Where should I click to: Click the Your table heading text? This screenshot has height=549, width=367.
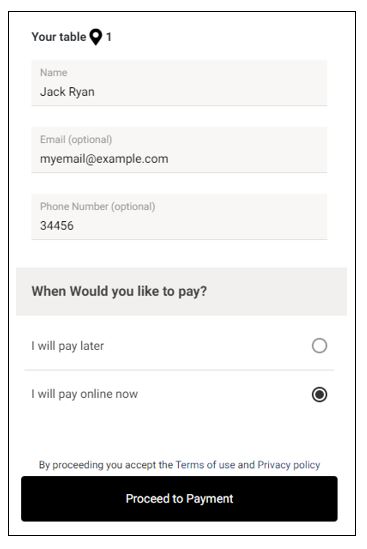58,37
